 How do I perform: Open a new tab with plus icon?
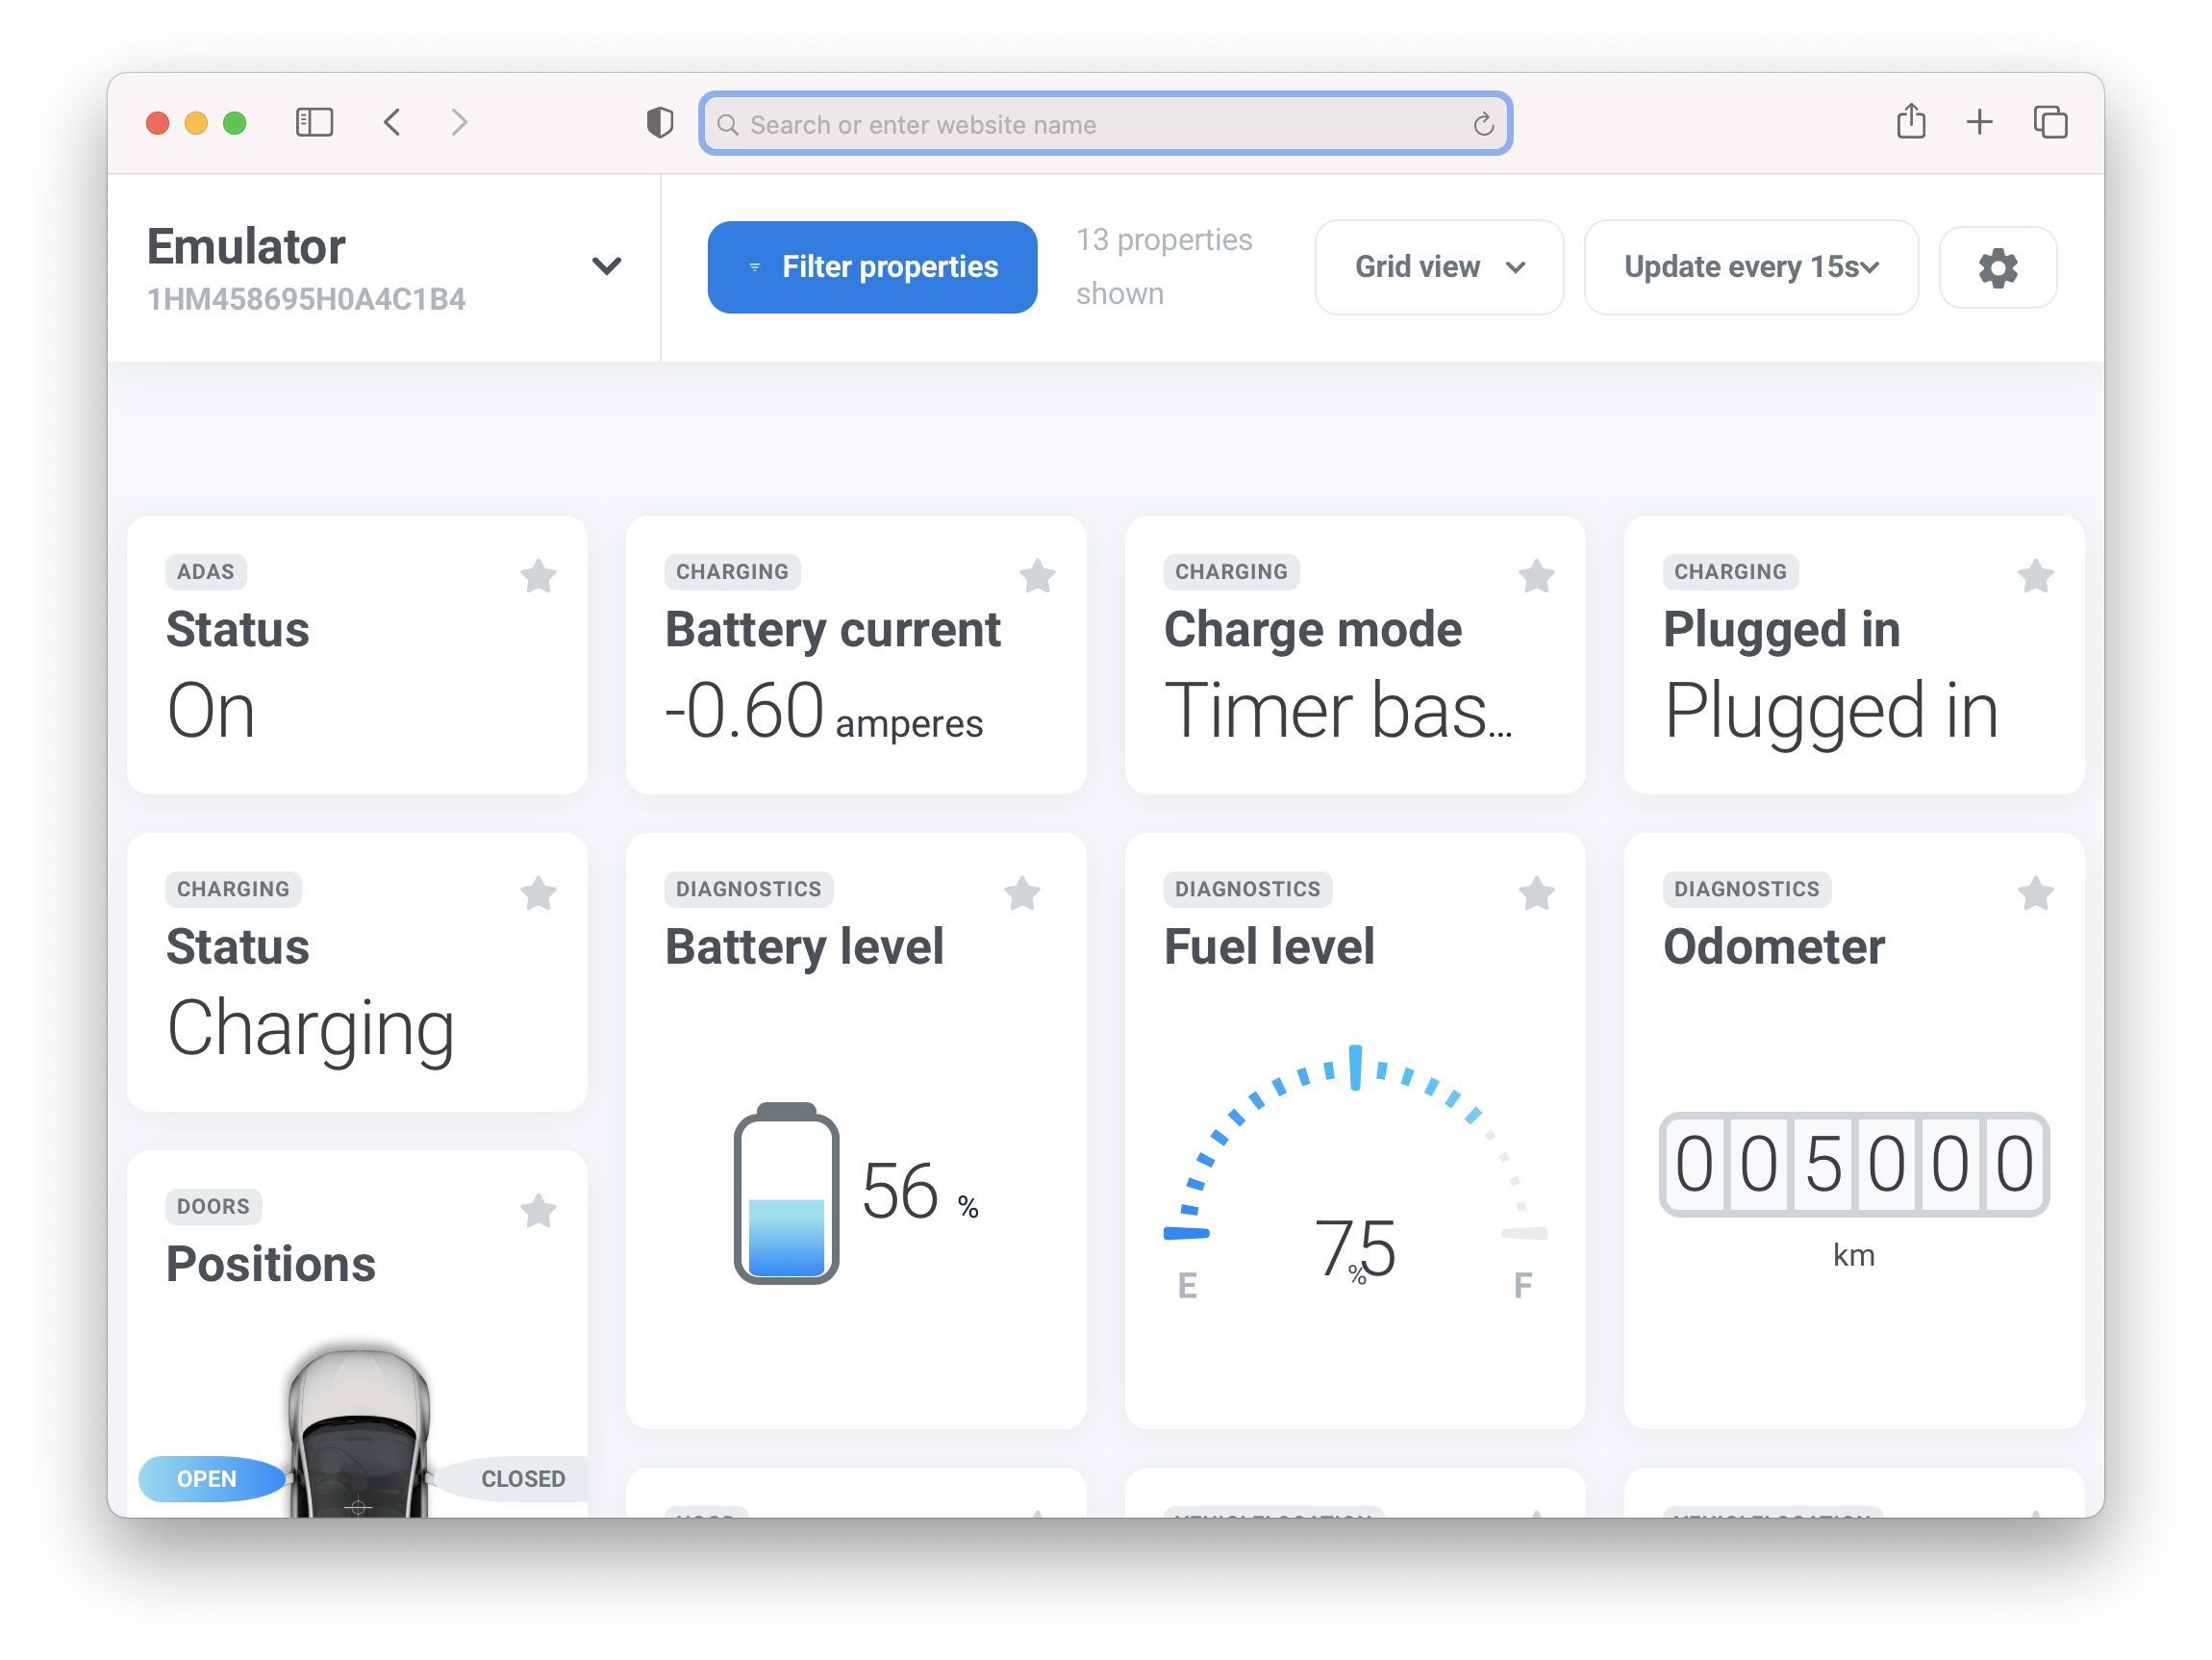1979,122
